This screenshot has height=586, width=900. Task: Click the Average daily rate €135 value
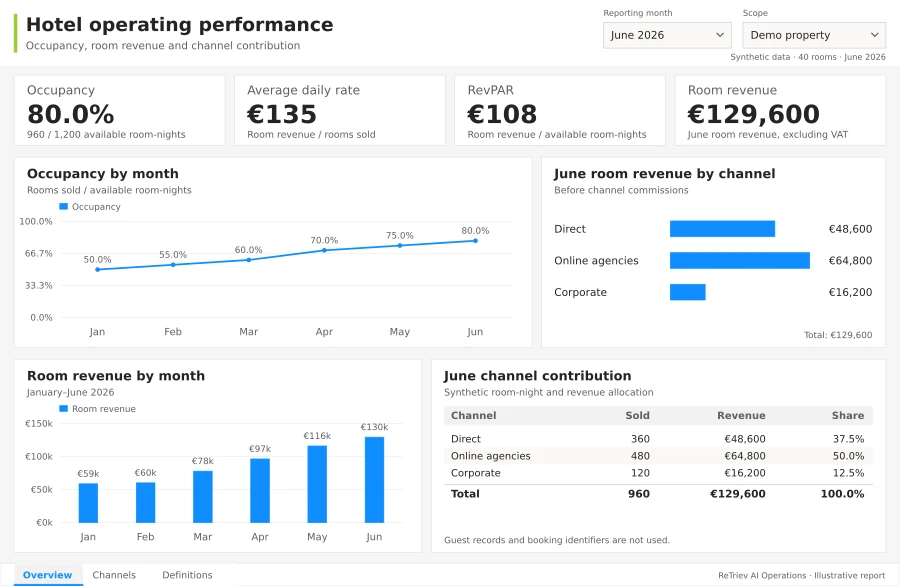pos(282,114)
